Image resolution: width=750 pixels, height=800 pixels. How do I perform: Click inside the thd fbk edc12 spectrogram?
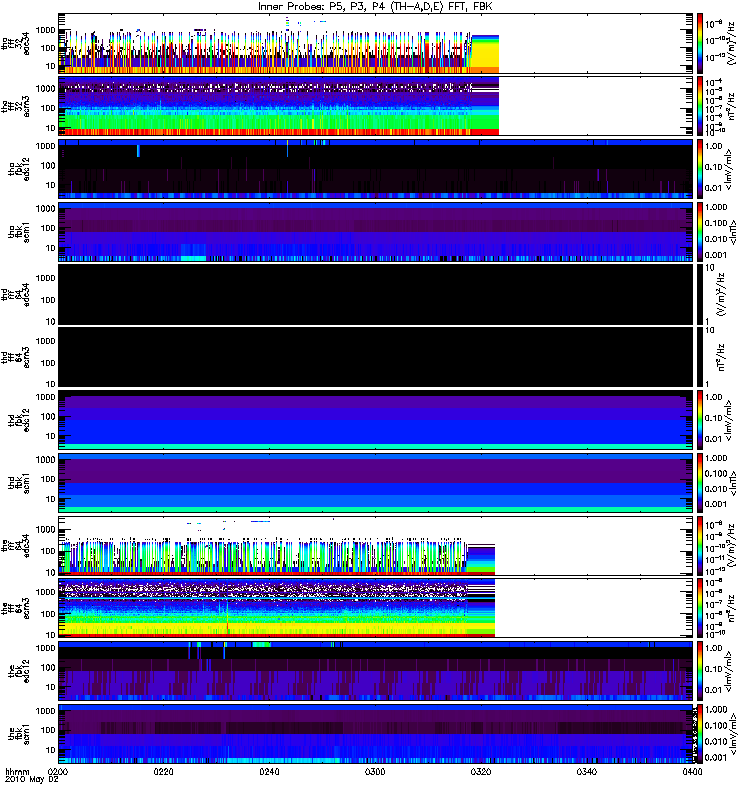(x=376, y=420)
